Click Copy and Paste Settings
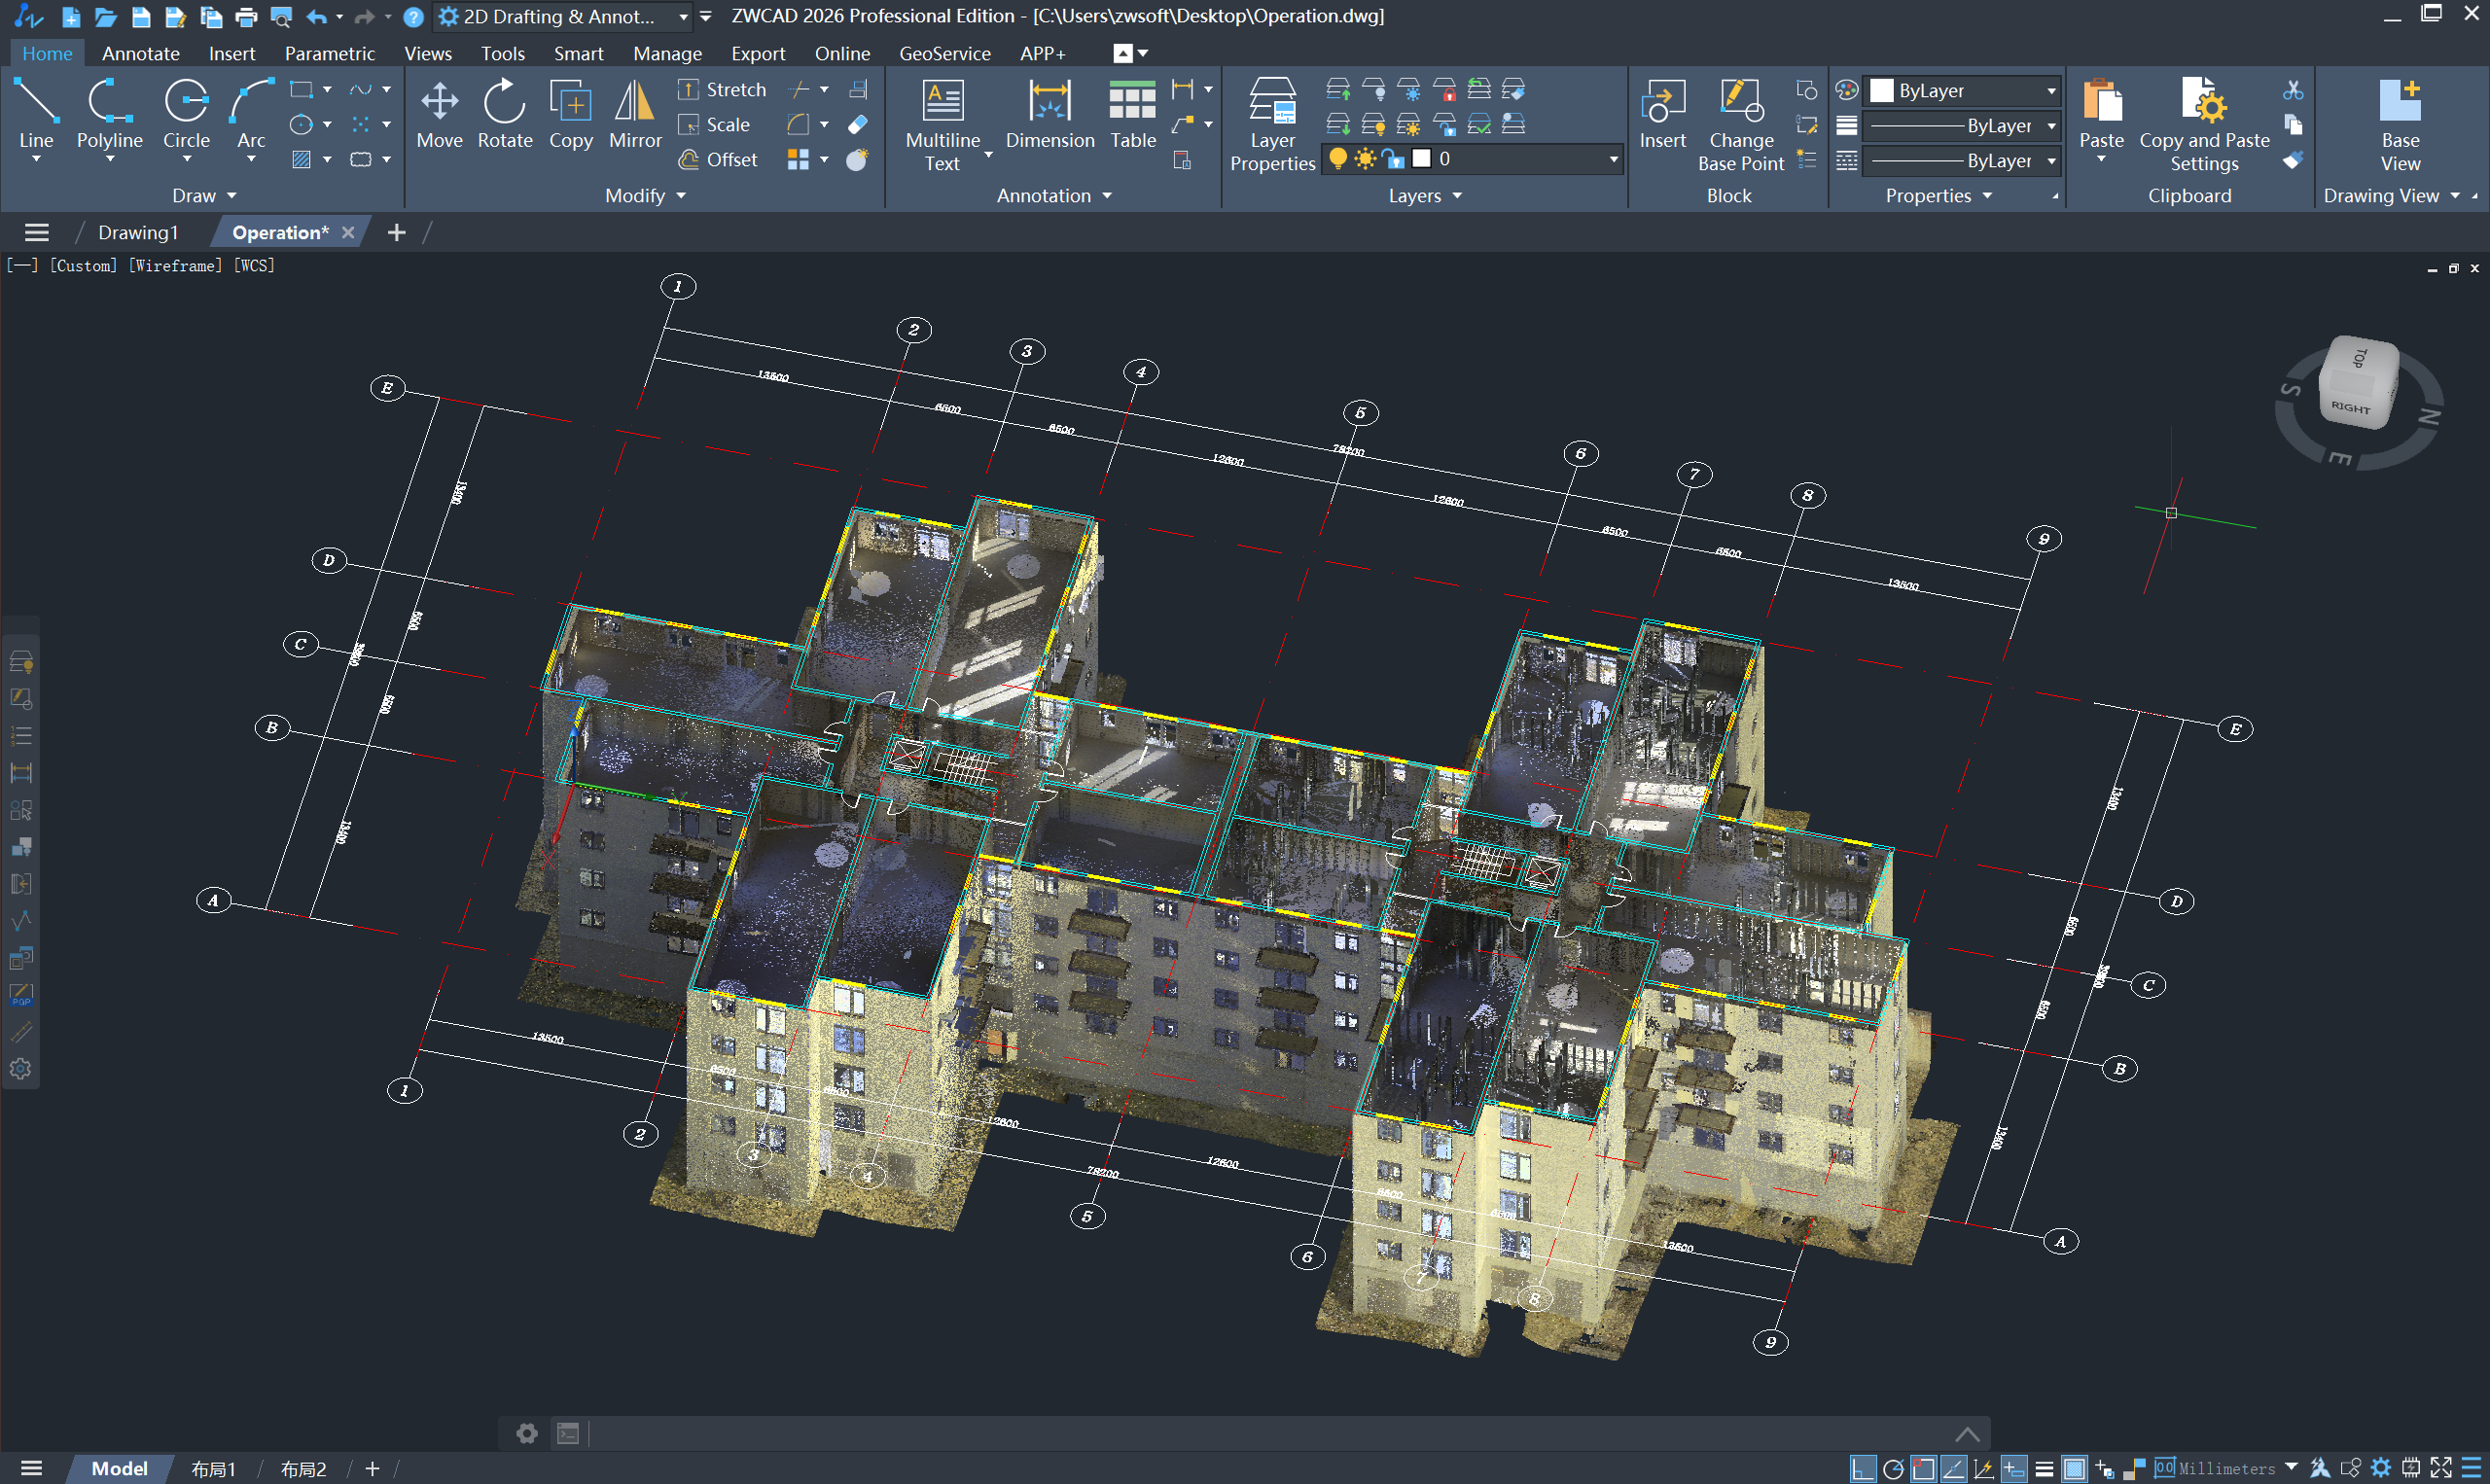This screenshot has width=2490, height=1484. (2204, 125)
